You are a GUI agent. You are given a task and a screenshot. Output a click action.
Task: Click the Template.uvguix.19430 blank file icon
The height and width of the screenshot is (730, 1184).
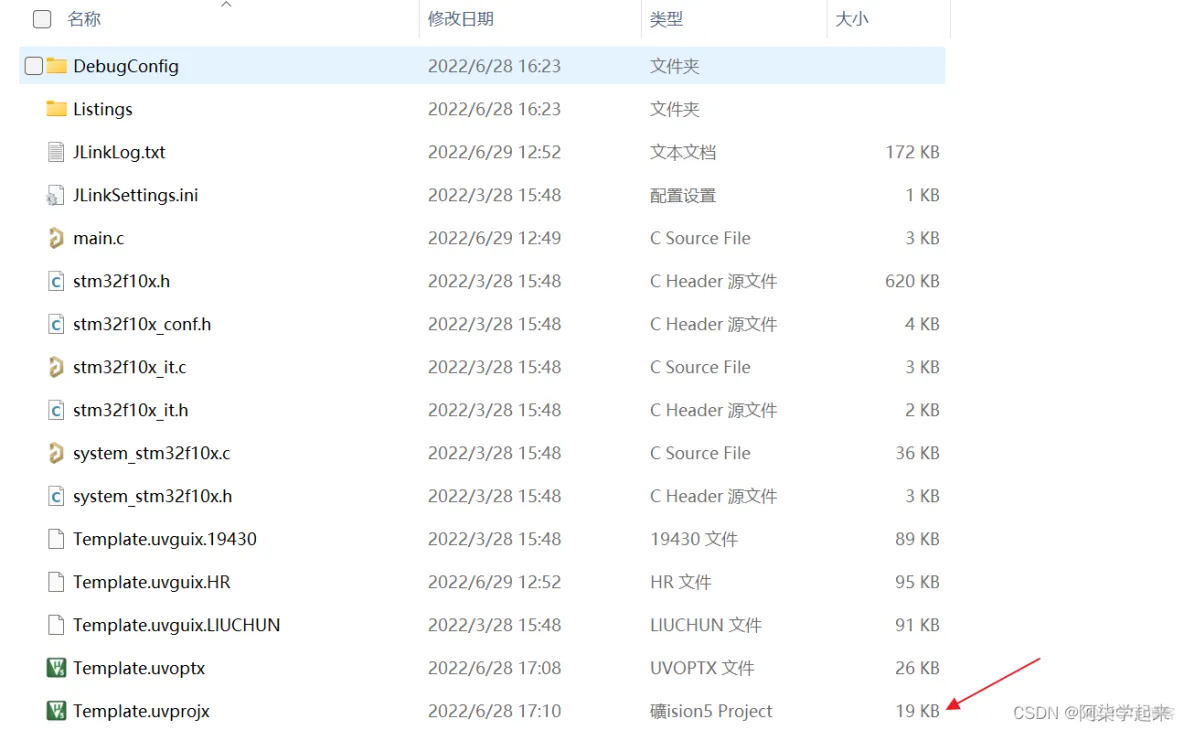coord(56,539)
